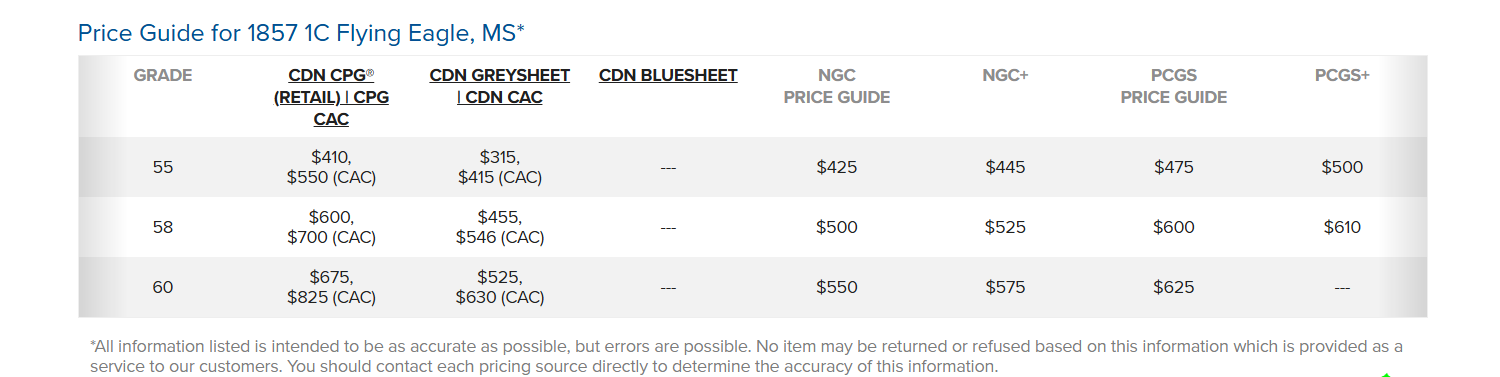1500x377 pixels.
Task: Open the CDN Greysheet | CDN CAC link
Action: [x=500, y=86]
